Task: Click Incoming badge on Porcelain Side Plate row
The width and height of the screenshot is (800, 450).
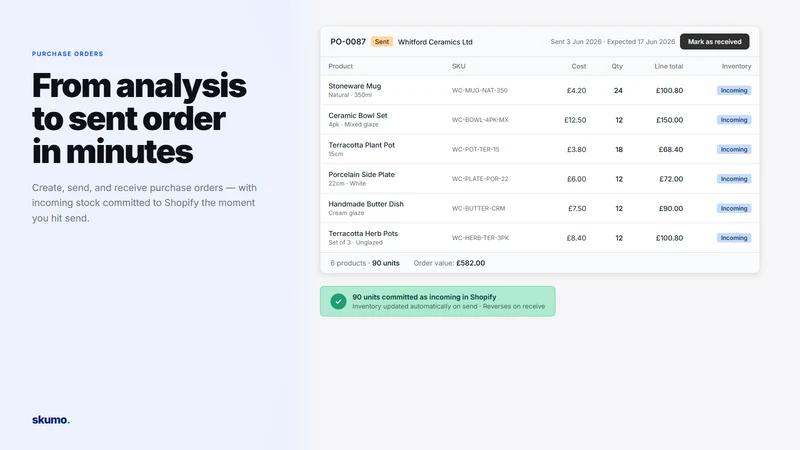Action: 734,179
